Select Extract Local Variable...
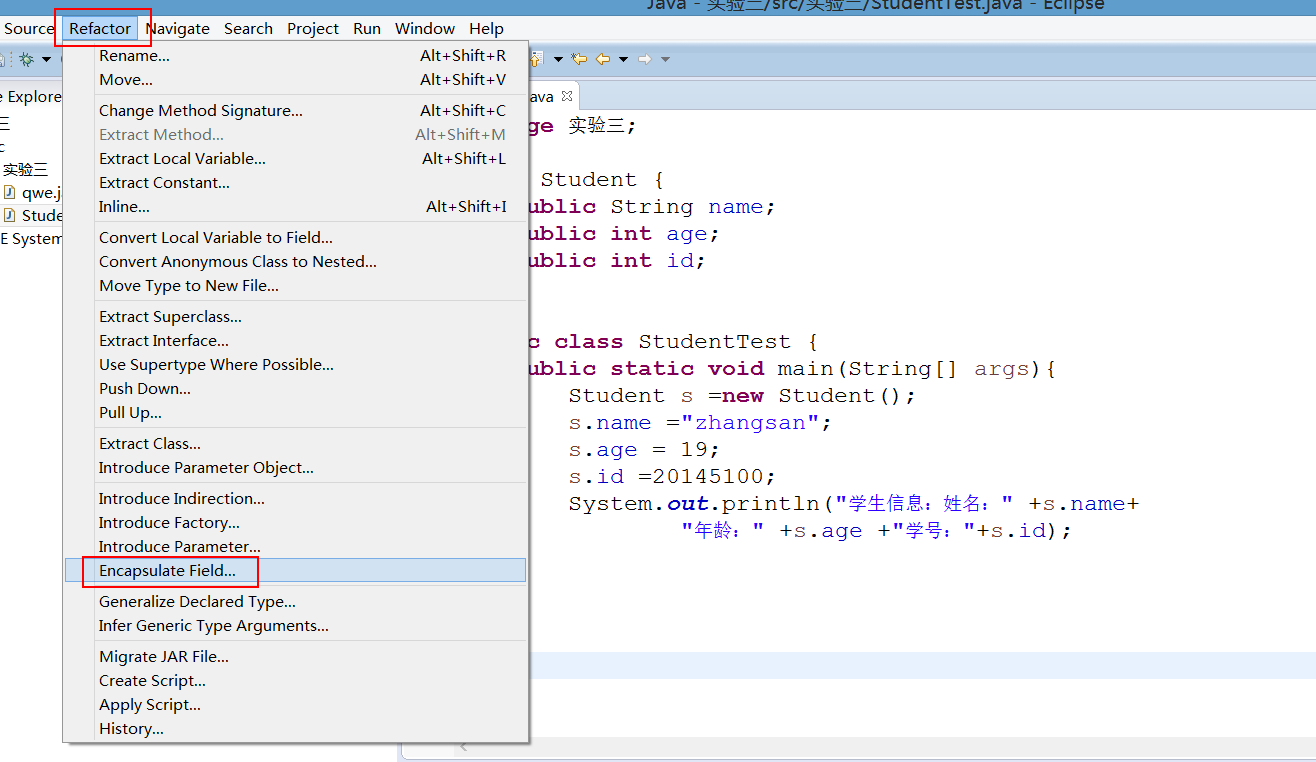 pos(295,159)
